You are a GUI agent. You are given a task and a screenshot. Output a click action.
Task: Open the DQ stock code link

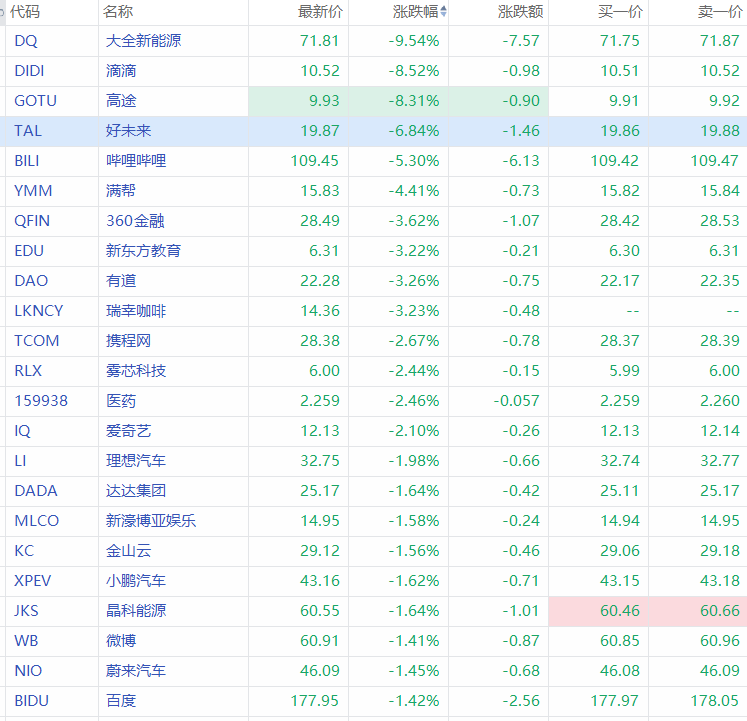[25, 41]
